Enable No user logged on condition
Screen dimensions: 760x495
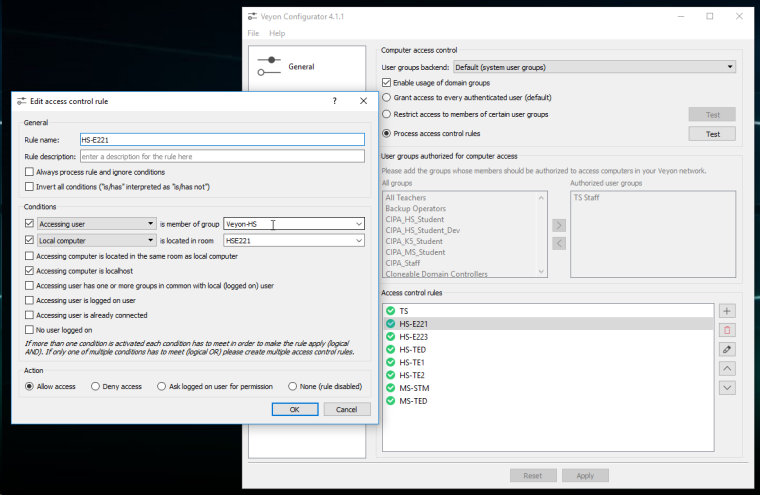[30, 330]
